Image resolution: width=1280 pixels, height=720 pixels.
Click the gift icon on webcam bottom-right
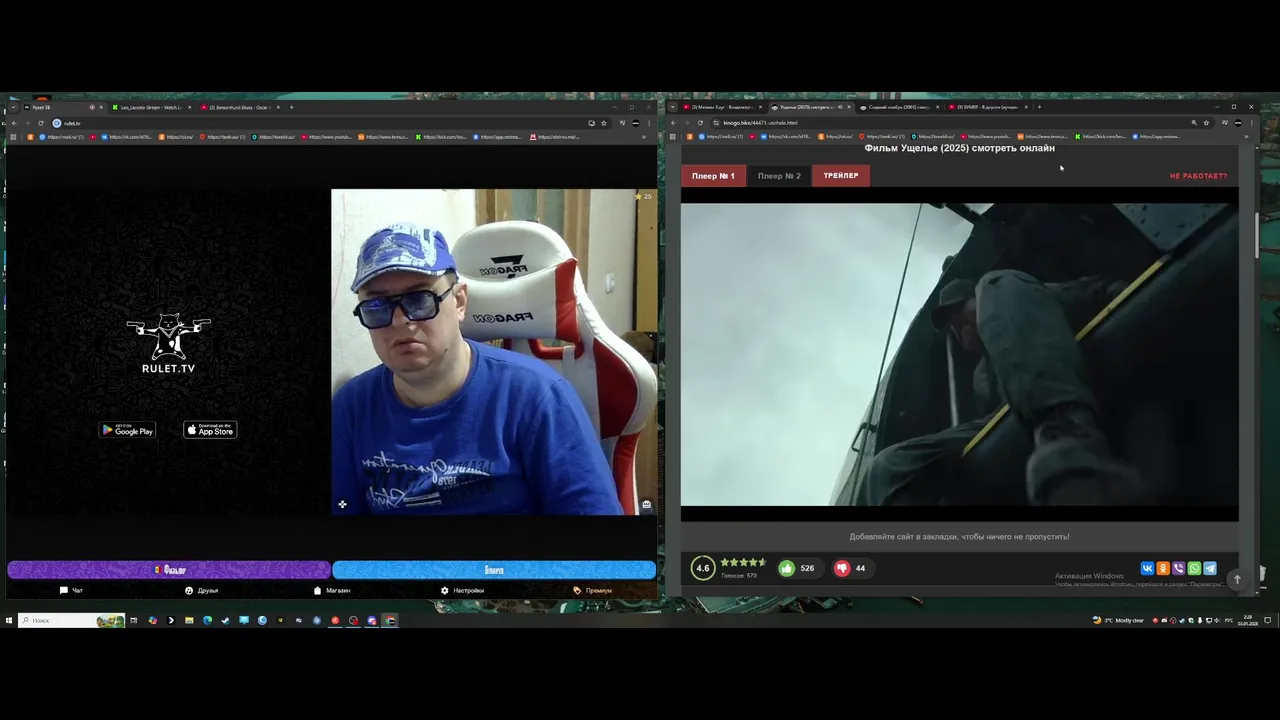point(646,504)
